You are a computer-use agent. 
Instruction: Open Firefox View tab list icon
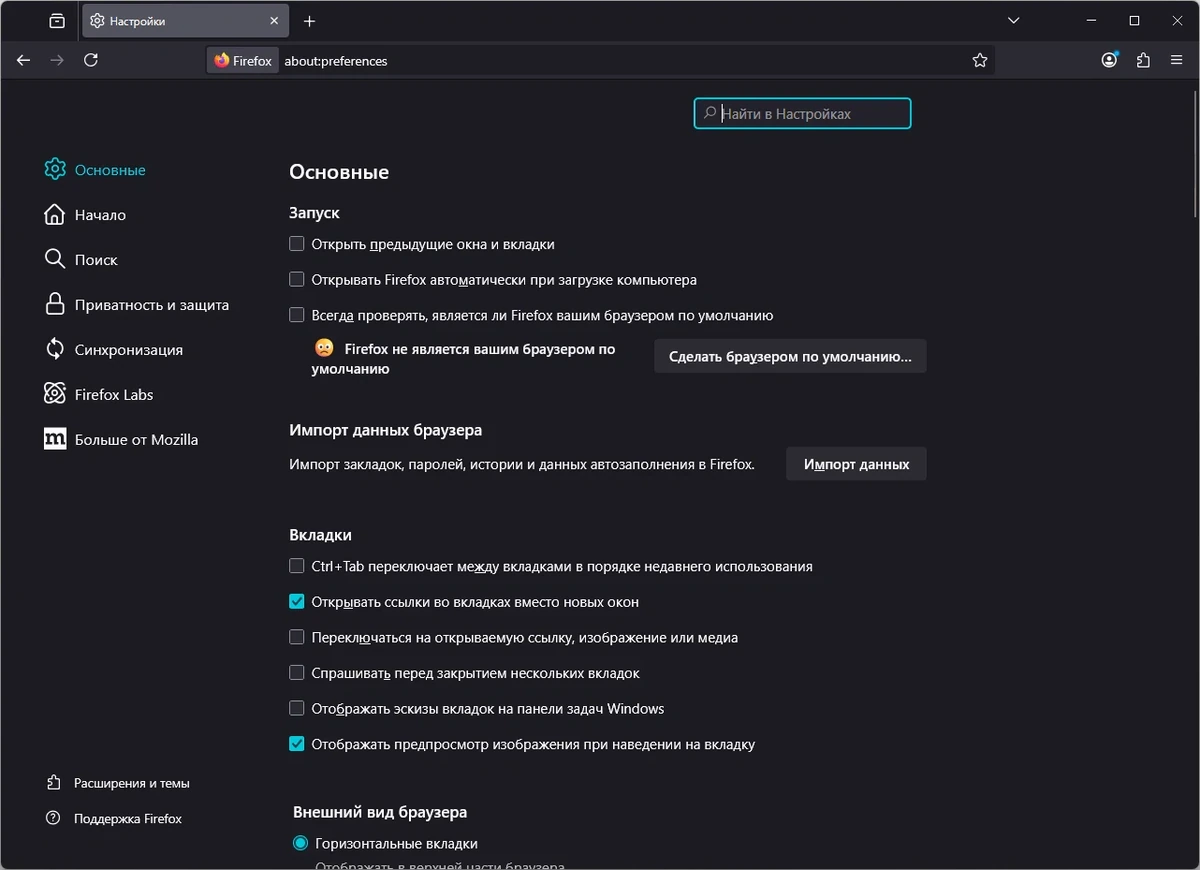(57, 21)
